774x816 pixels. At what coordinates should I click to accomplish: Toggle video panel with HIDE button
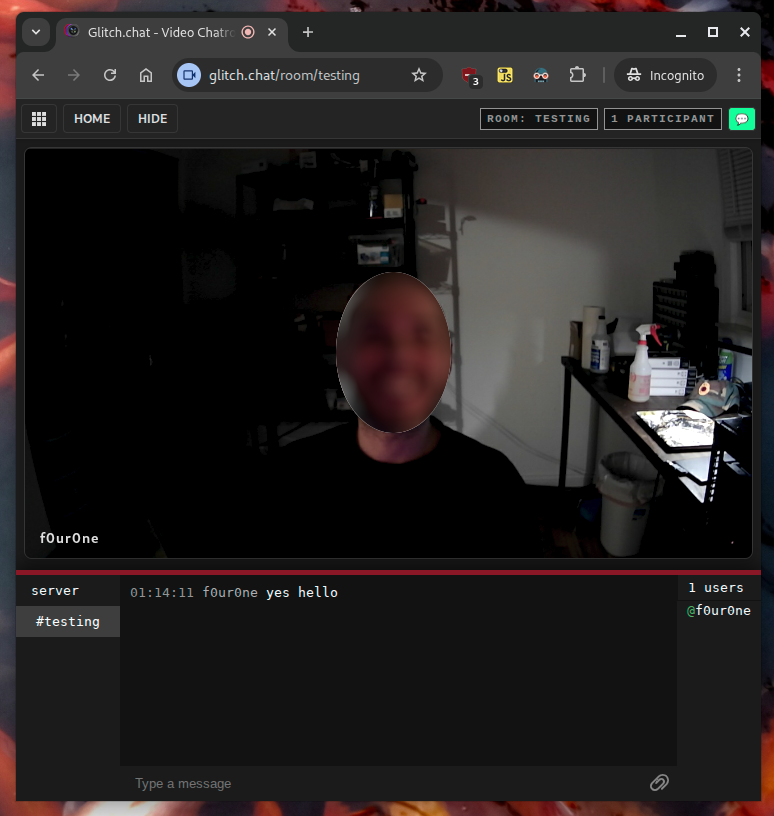point(152,119)
